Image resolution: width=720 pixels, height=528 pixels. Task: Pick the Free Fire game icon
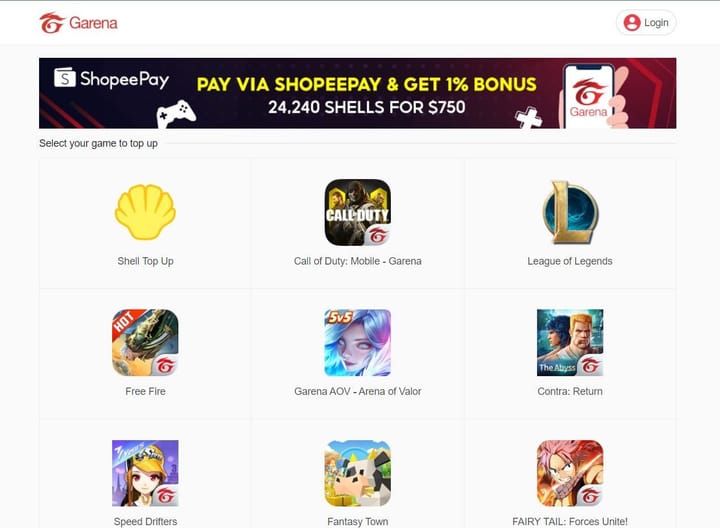145,343
